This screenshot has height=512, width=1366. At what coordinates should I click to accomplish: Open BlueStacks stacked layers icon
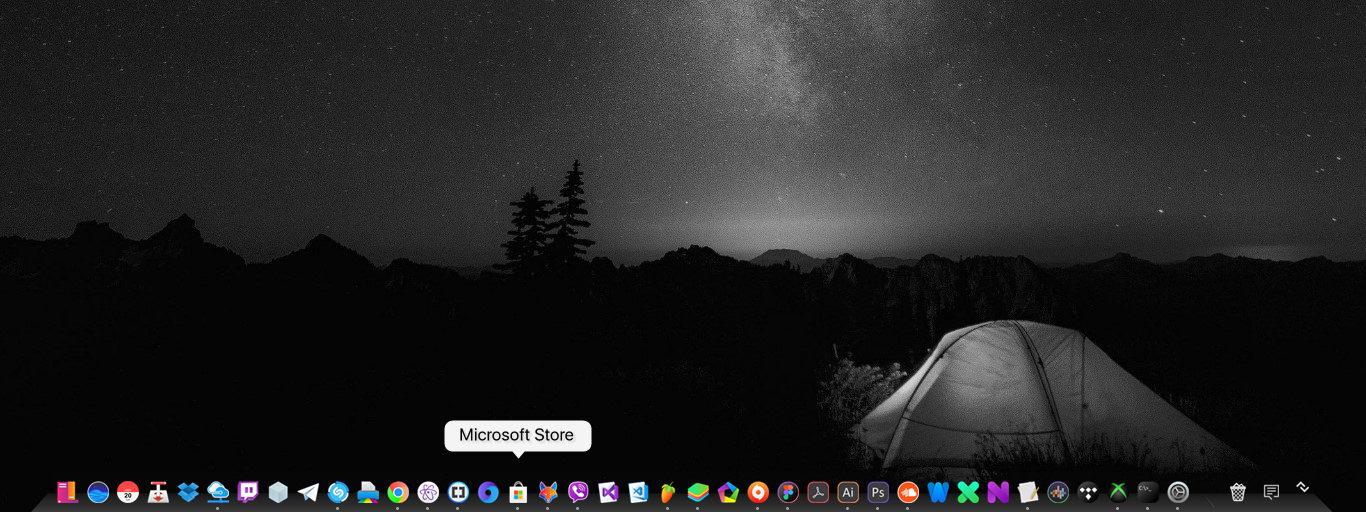coord(698,492)
